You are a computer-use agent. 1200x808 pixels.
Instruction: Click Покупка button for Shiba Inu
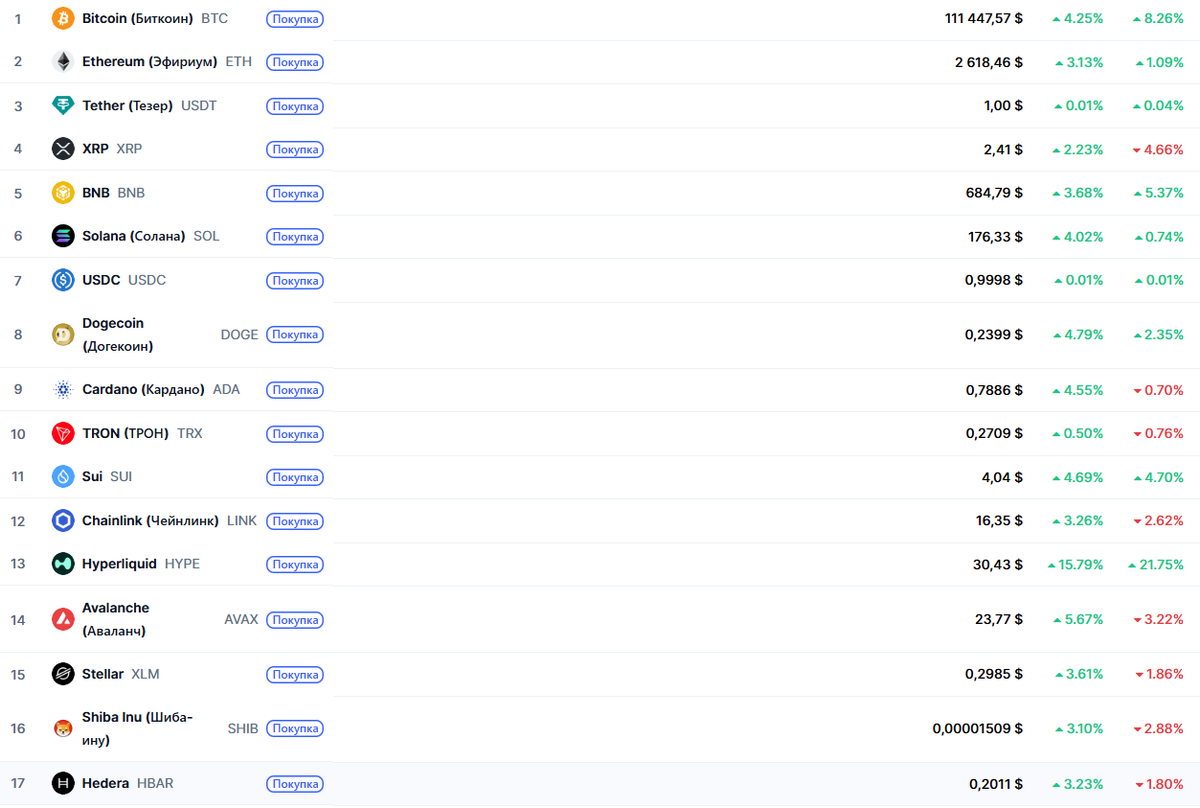[x=295, y=729]
